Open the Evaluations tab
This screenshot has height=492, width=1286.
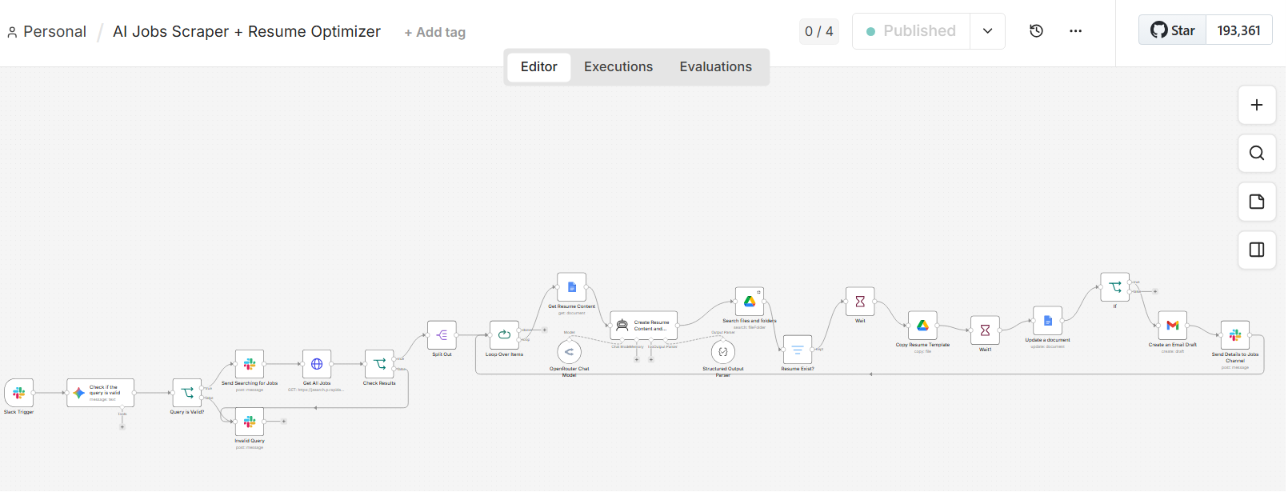(x=716, y=67)
